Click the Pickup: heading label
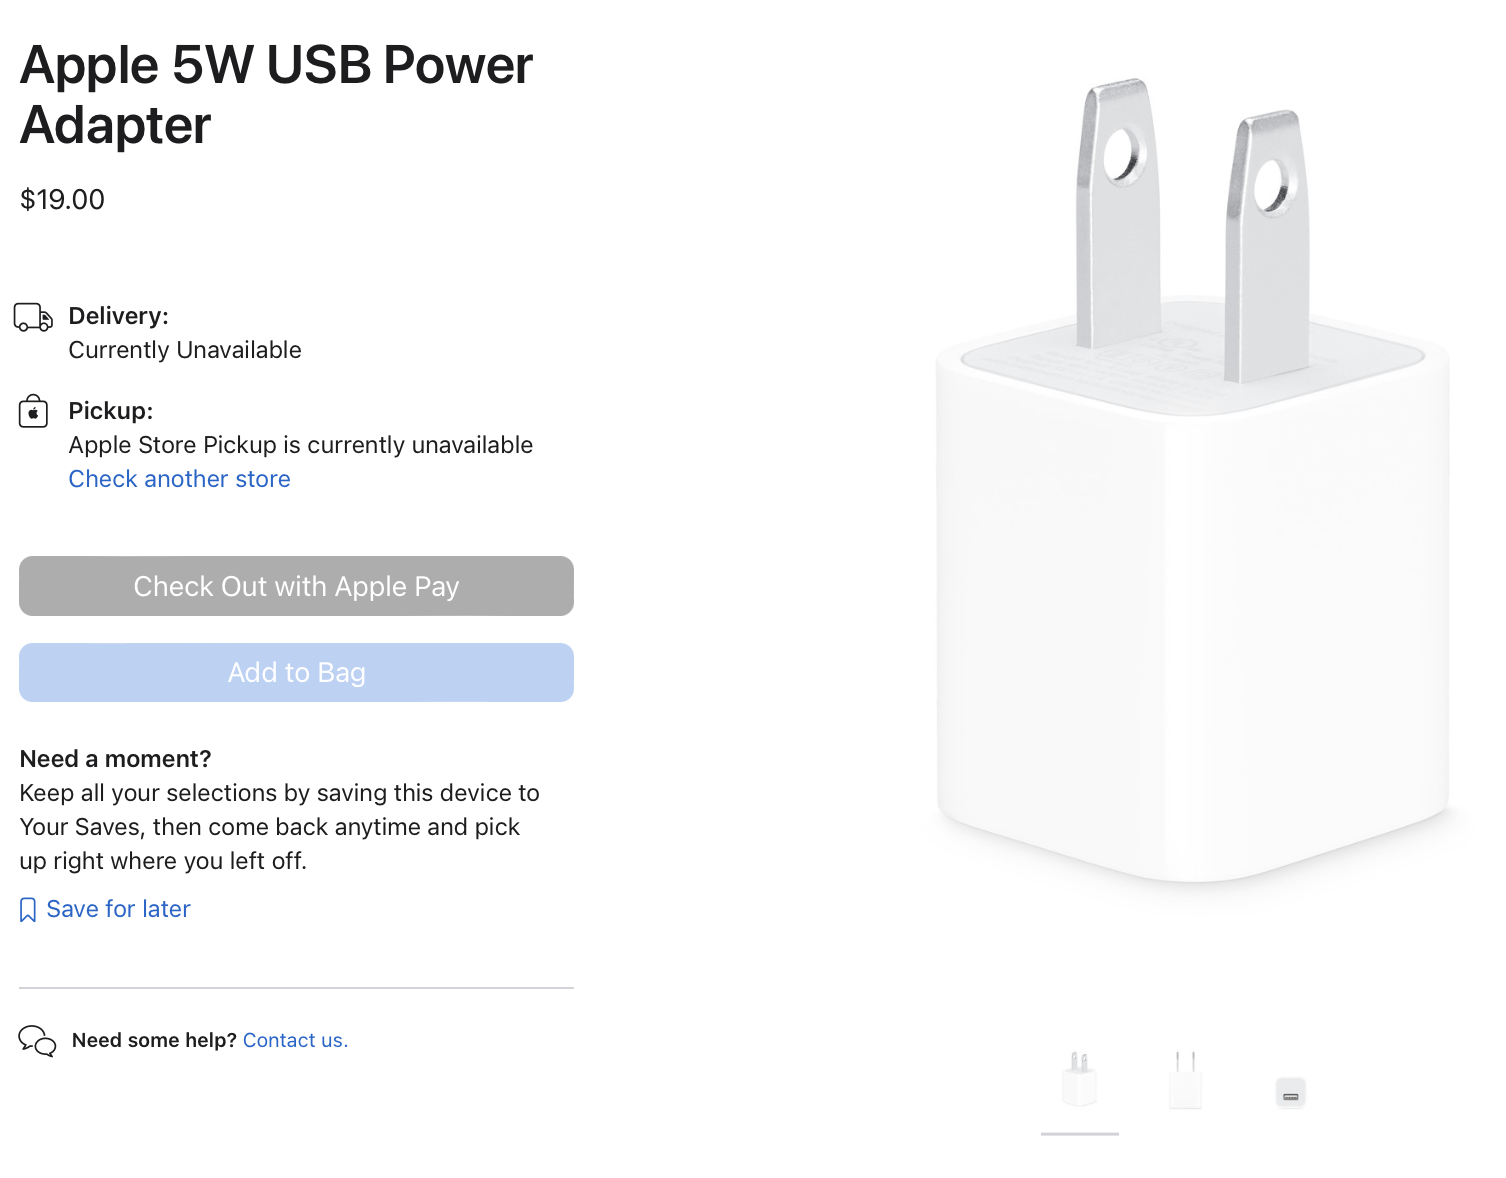 coord(110,411)
